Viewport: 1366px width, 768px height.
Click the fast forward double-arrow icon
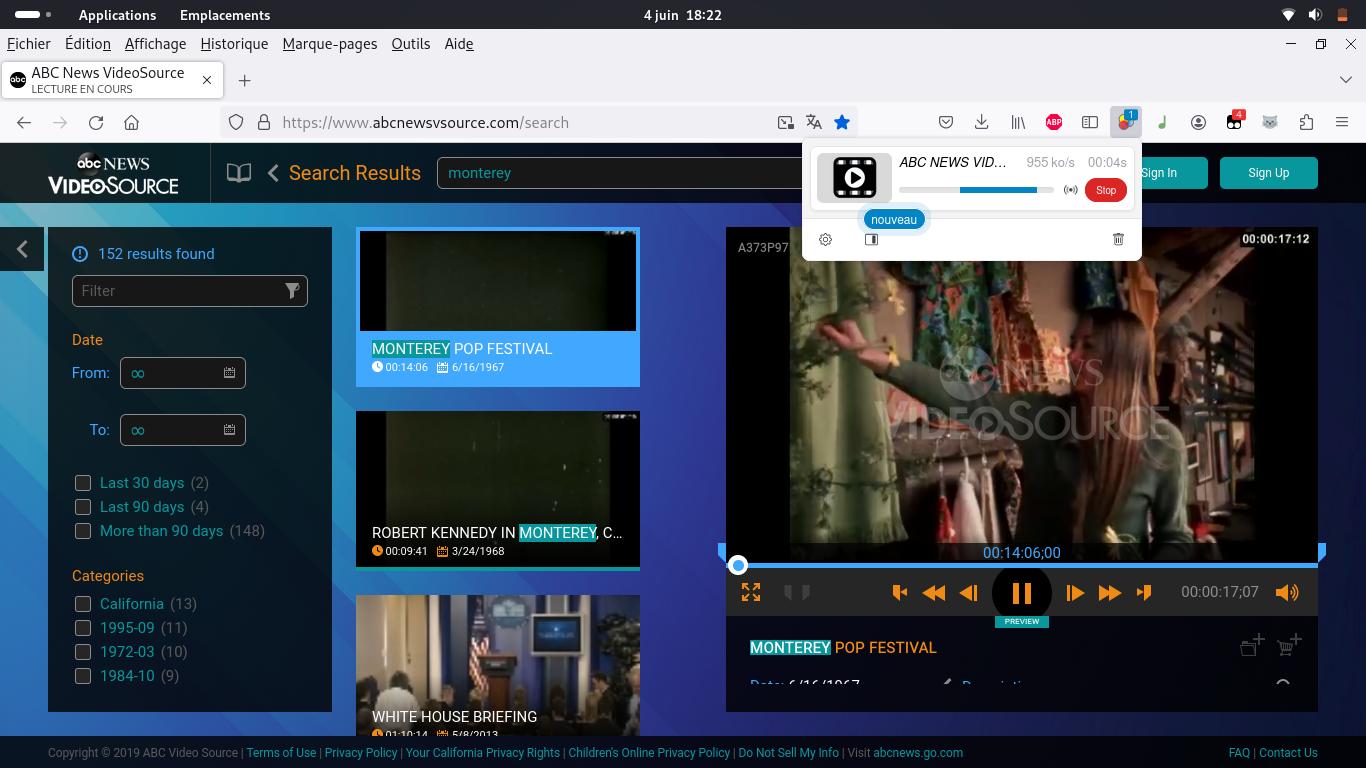tap(1109, 593)
